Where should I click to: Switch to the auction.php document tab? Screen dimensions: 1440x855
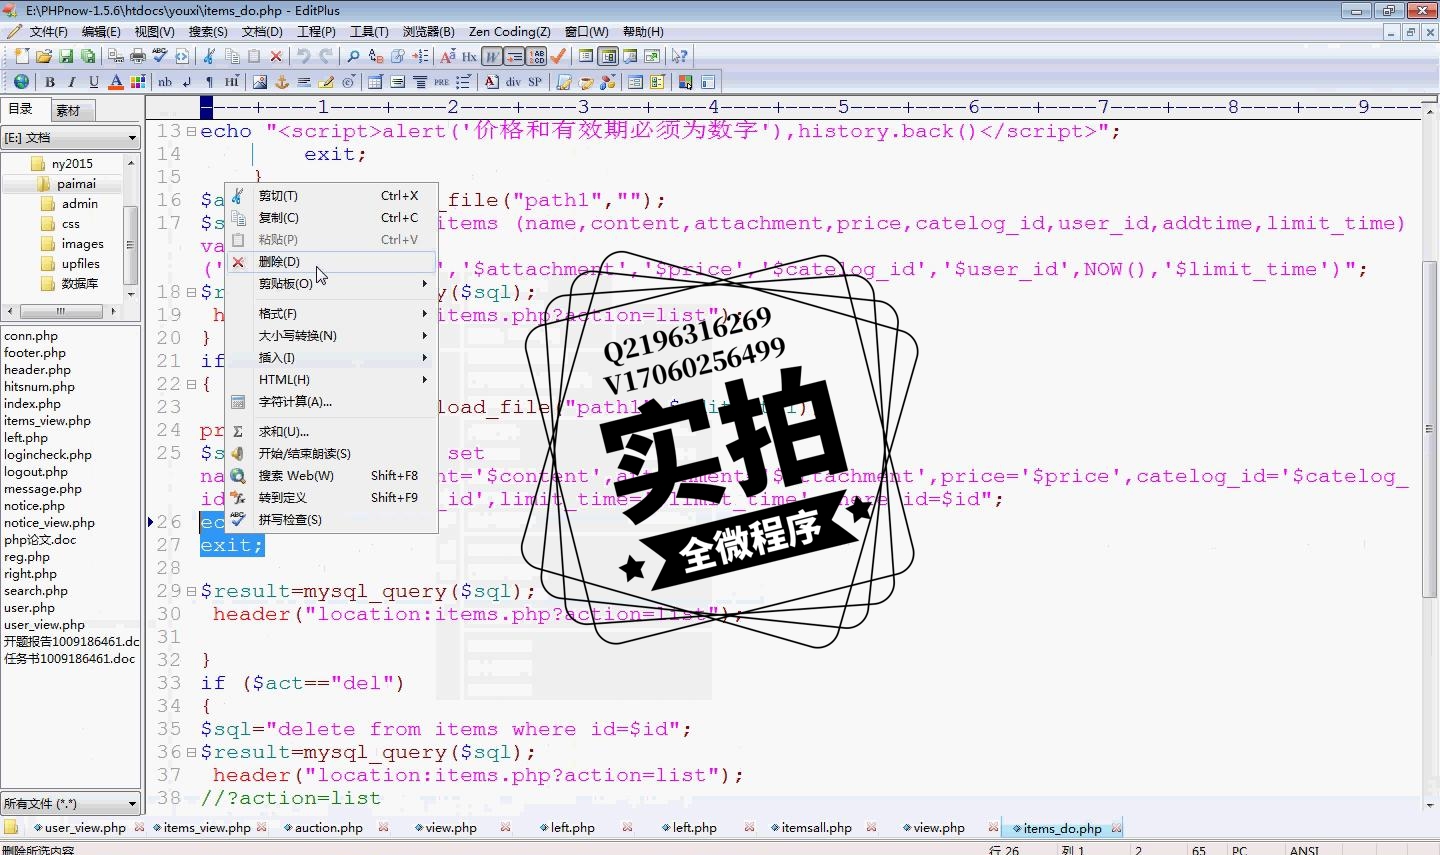click(x=328, y=827)
